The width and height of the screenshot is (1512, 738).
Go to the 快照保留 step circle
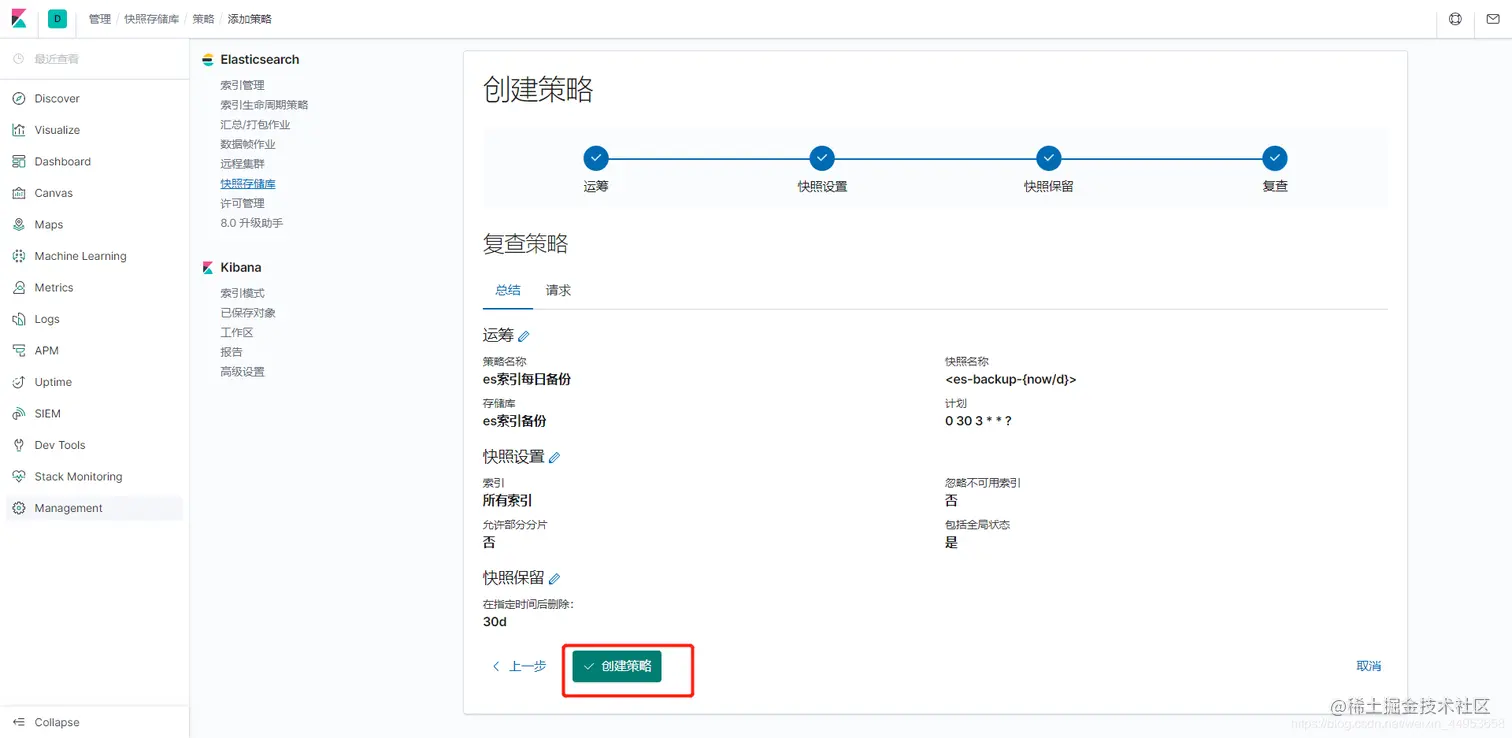[1048, 158]
